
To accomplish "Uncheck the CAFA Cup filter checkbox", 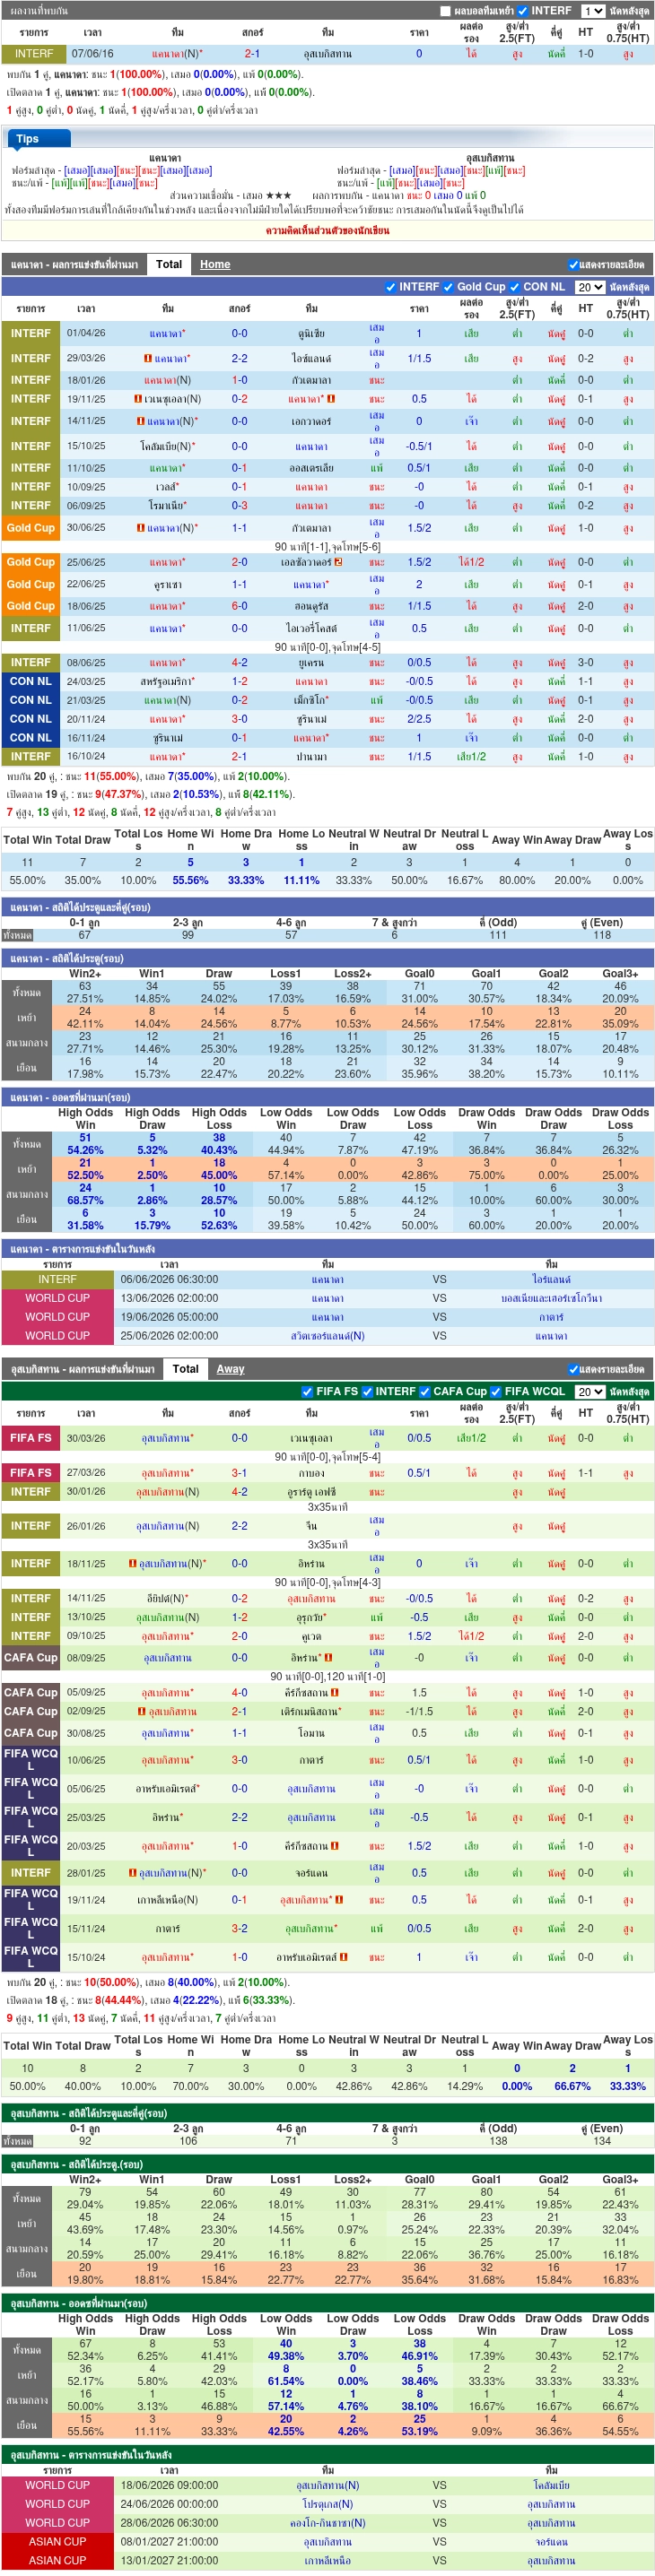I will coord(425,1391).
